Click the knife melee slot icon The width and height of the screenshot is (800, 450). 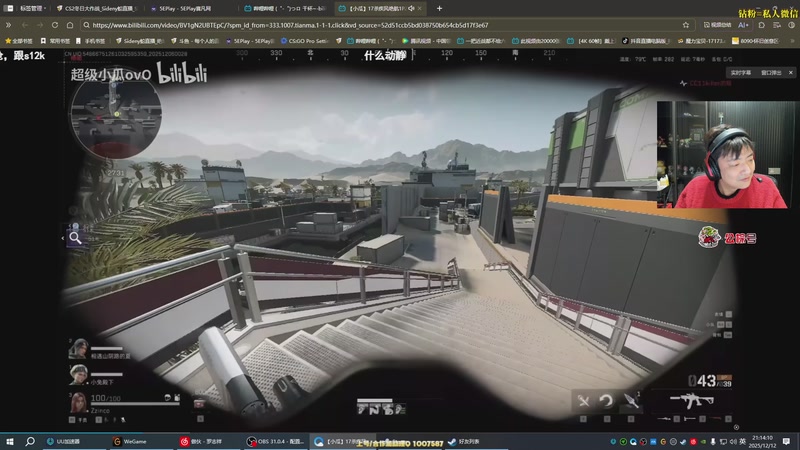(x=632, y=401)
